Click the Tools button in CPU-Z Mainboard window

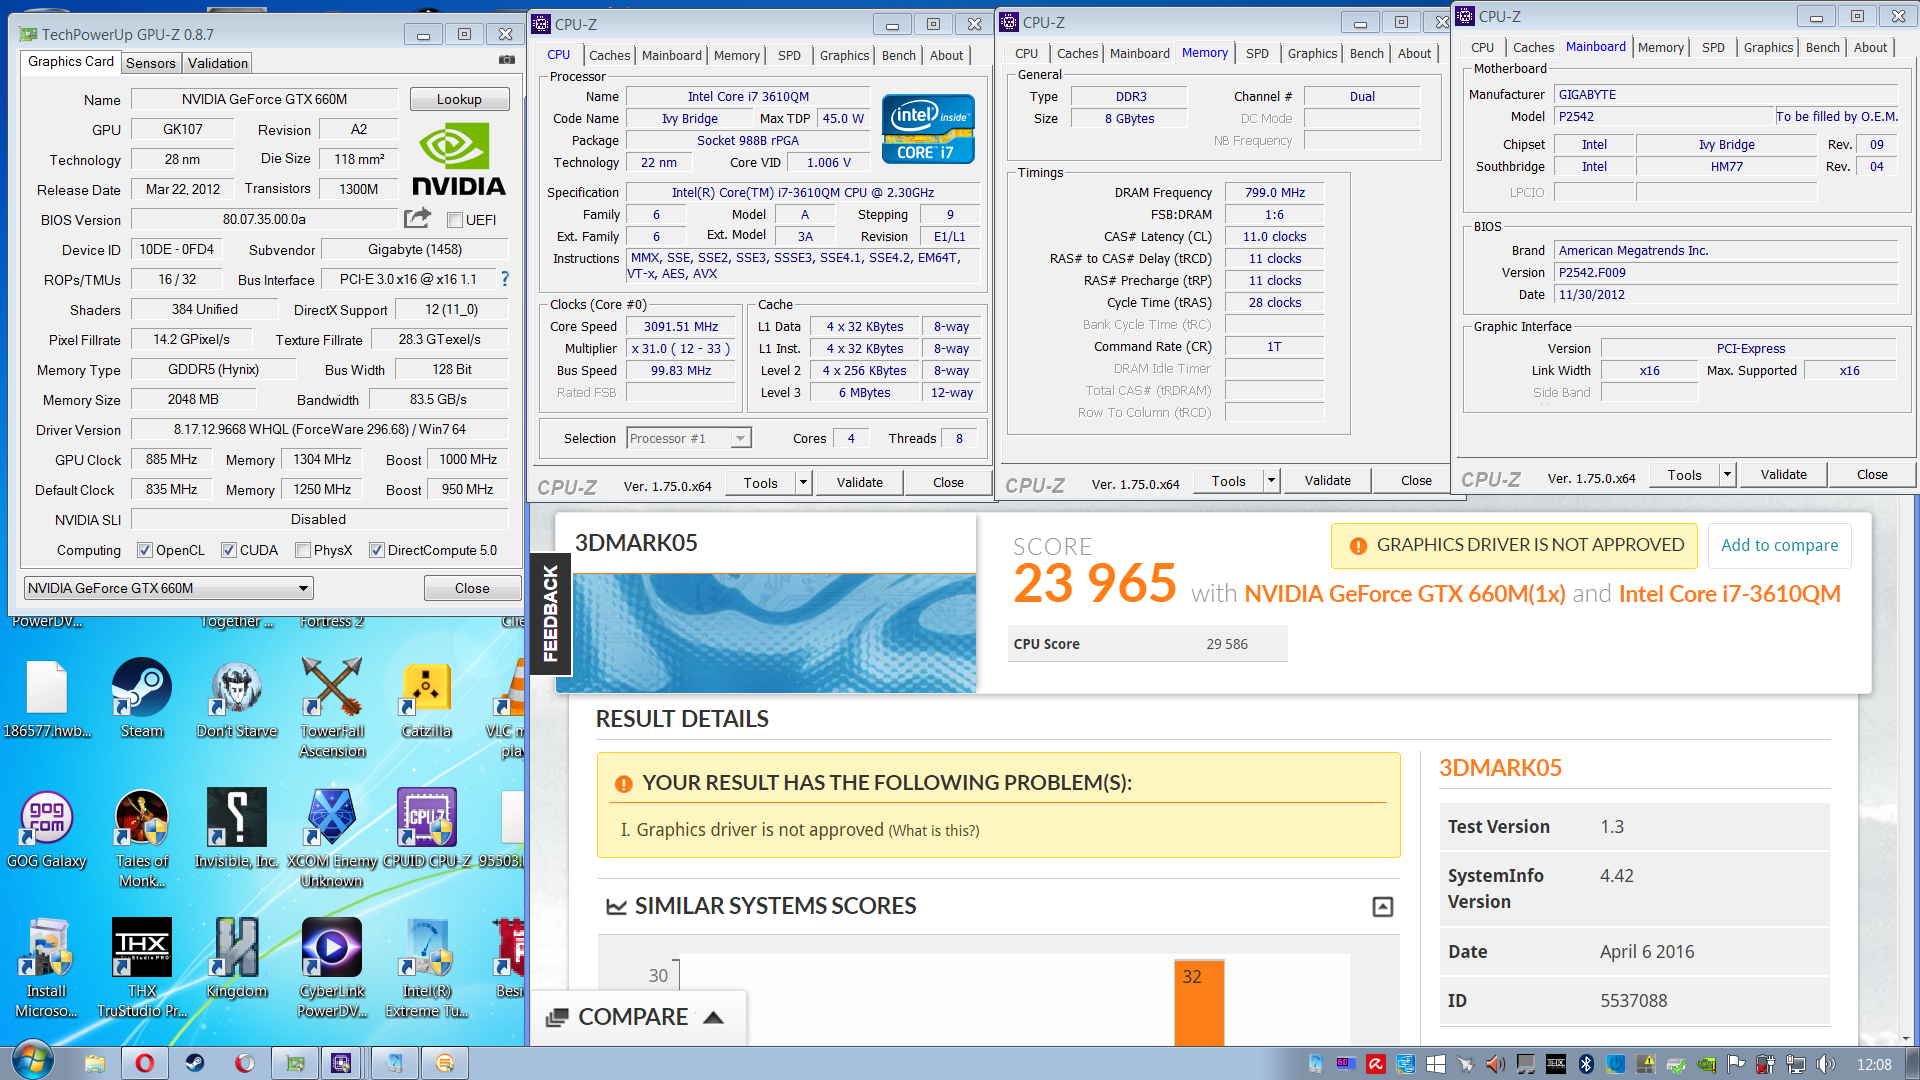[1684, 475]
